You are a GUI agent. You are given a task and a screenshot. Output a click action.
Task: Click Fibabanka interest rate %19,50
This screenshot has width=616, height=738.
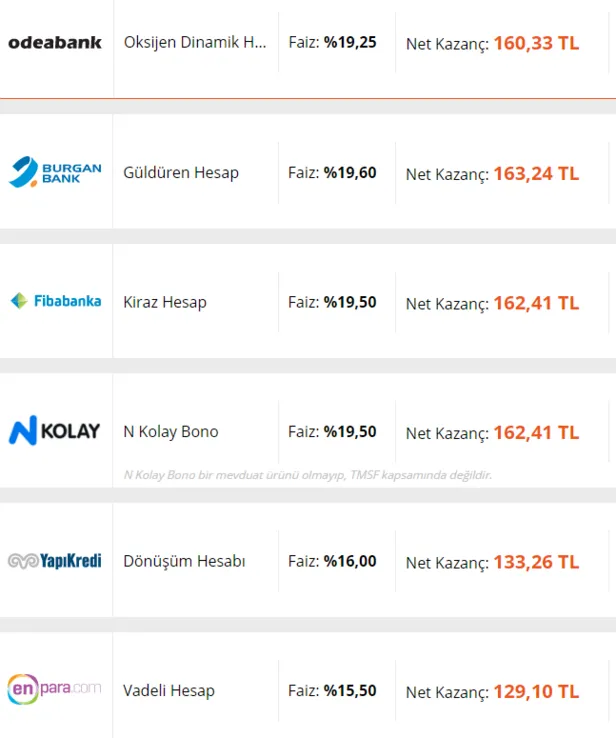point(349,302)
